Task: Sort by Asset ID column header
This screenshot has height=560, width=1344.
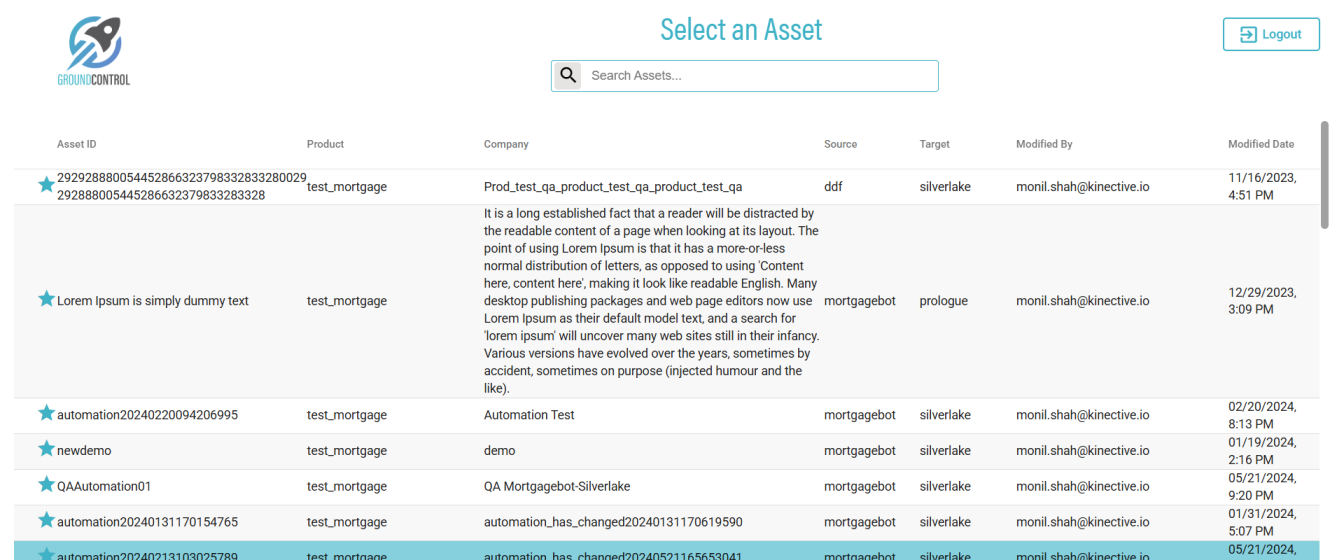Action: pos(77,144)
